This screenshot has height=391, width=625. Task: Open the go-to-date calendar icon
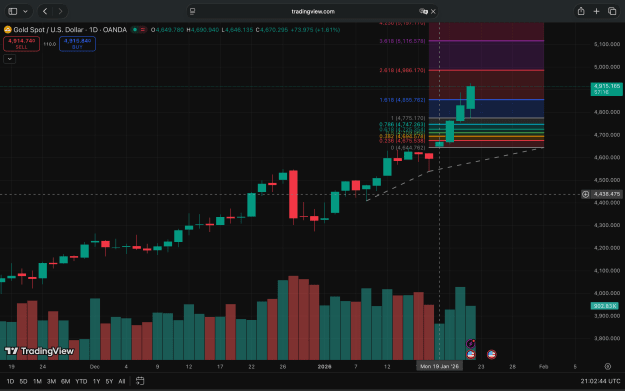140,381
